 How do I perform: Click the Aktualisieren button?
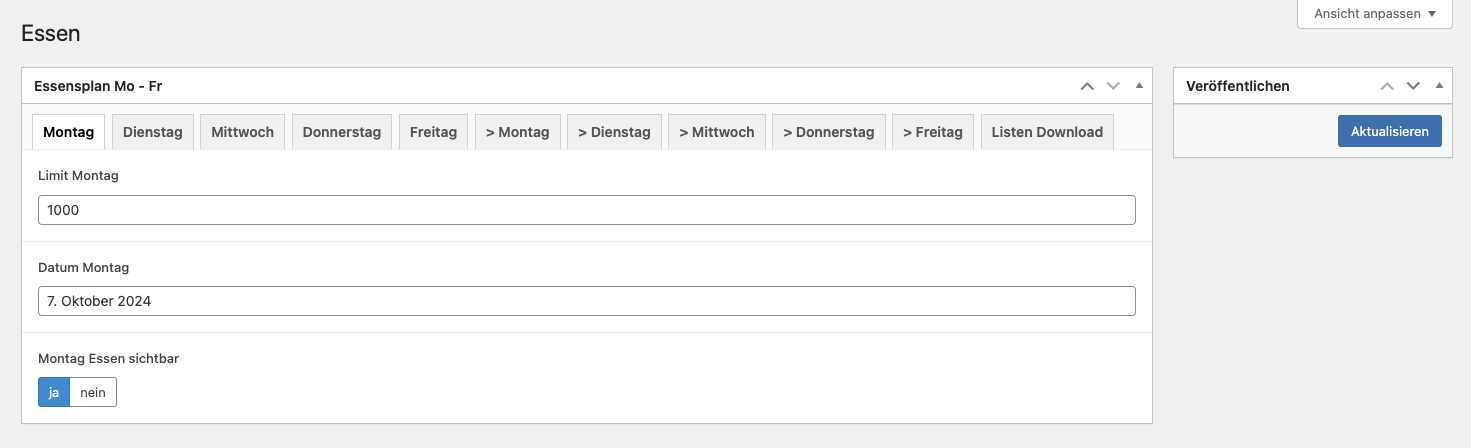point(1389,131)
